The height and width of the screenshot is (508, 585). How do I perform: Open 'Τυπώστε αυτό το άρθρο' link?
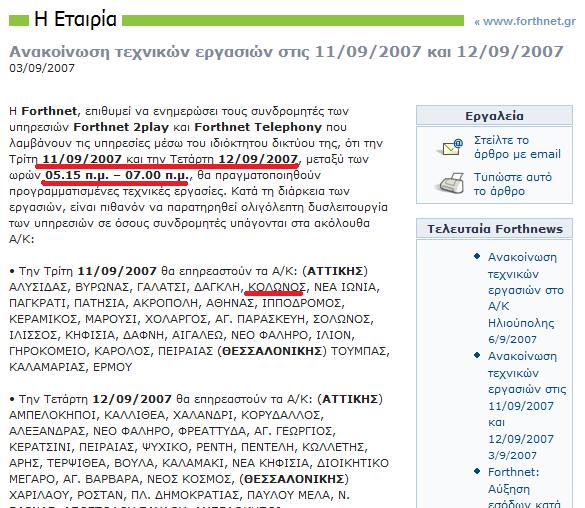513,184
